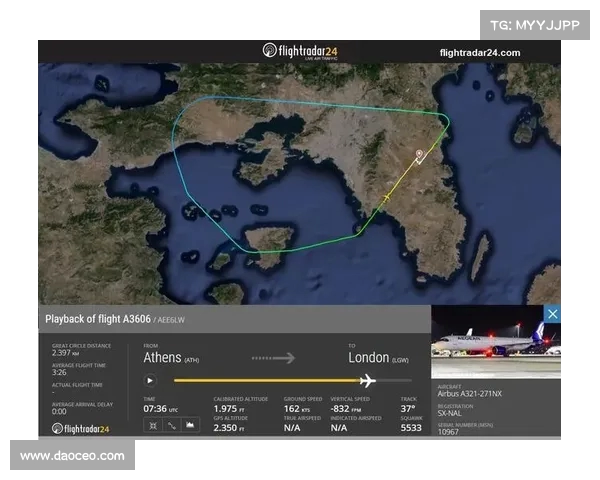Click the flight route path button
This screenshot has height=480, width=600.
pos(171,426)
